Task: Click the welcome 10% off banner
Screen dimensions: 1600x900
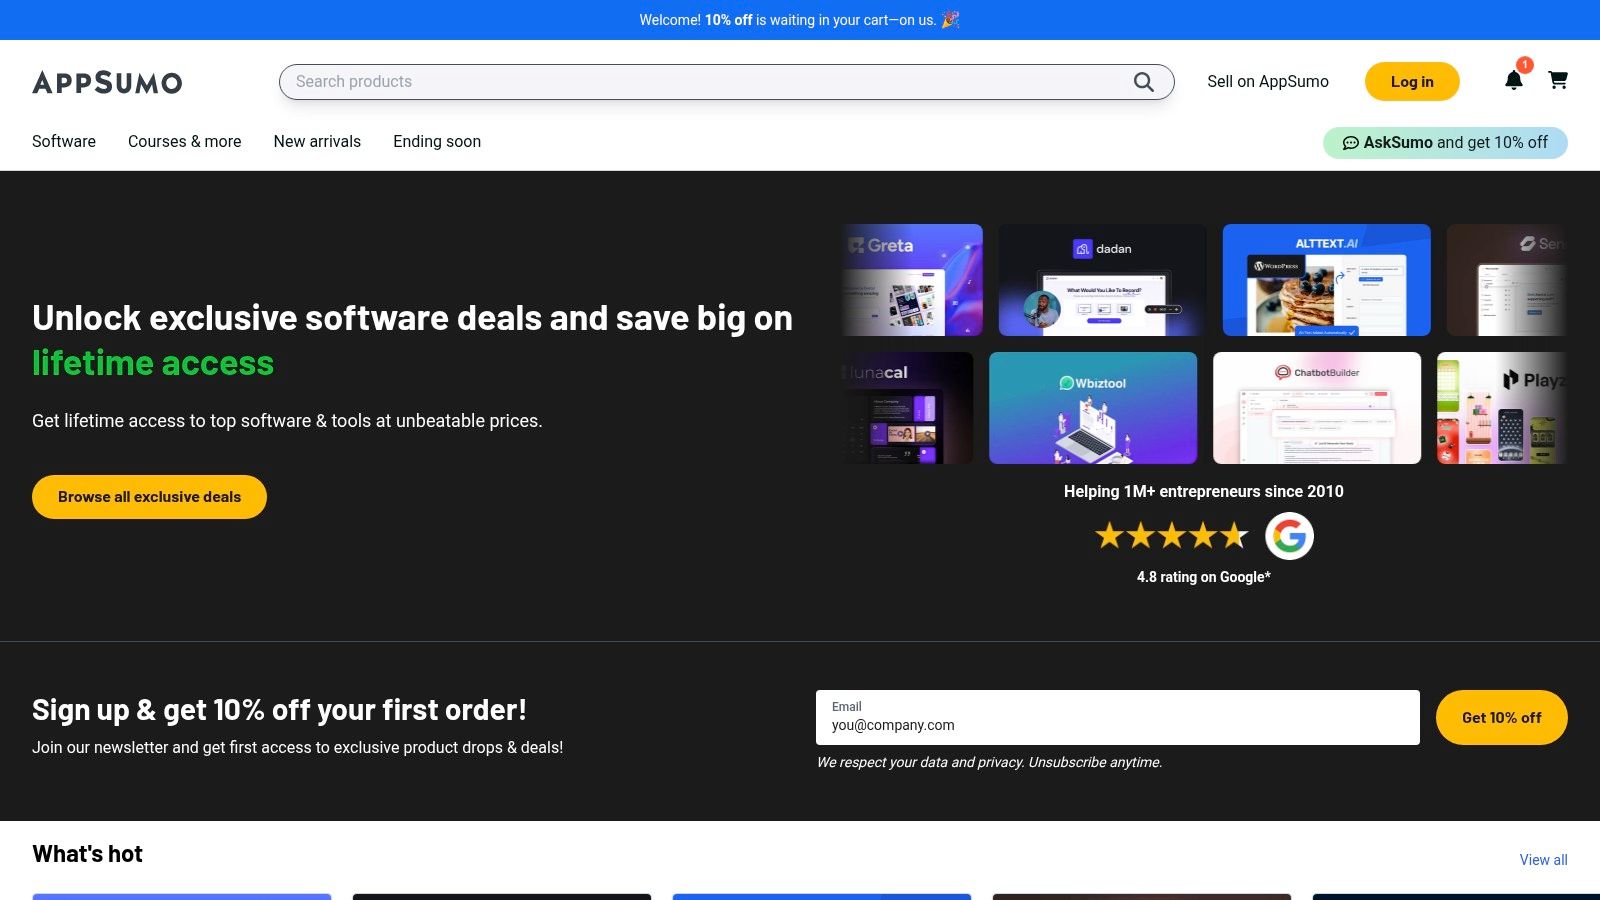Action: 800,20
